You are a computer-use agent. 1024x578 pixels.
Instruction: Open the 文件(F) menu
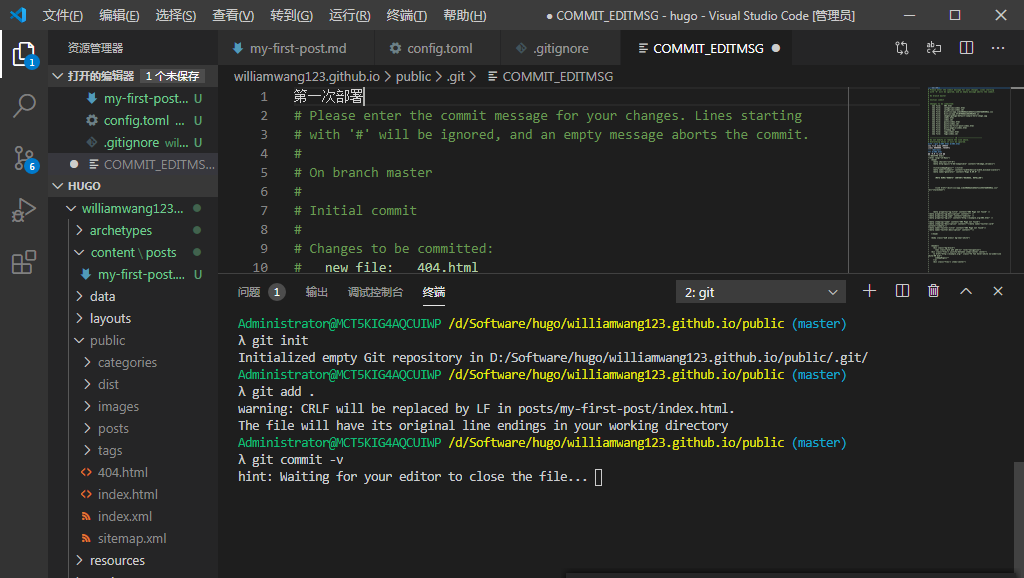coord(63,15)
